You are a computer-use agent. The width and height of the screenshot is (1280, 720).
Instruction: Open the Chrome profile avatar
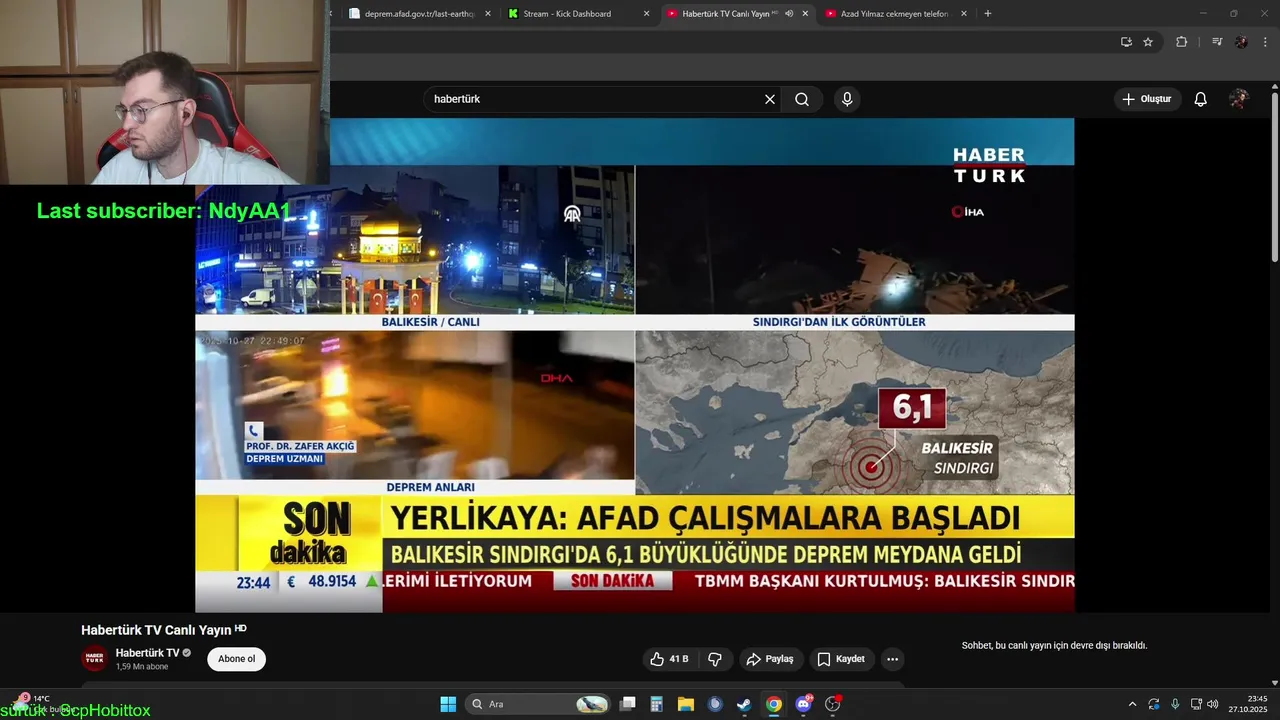pyautogui.click(x=1241, y=42)
